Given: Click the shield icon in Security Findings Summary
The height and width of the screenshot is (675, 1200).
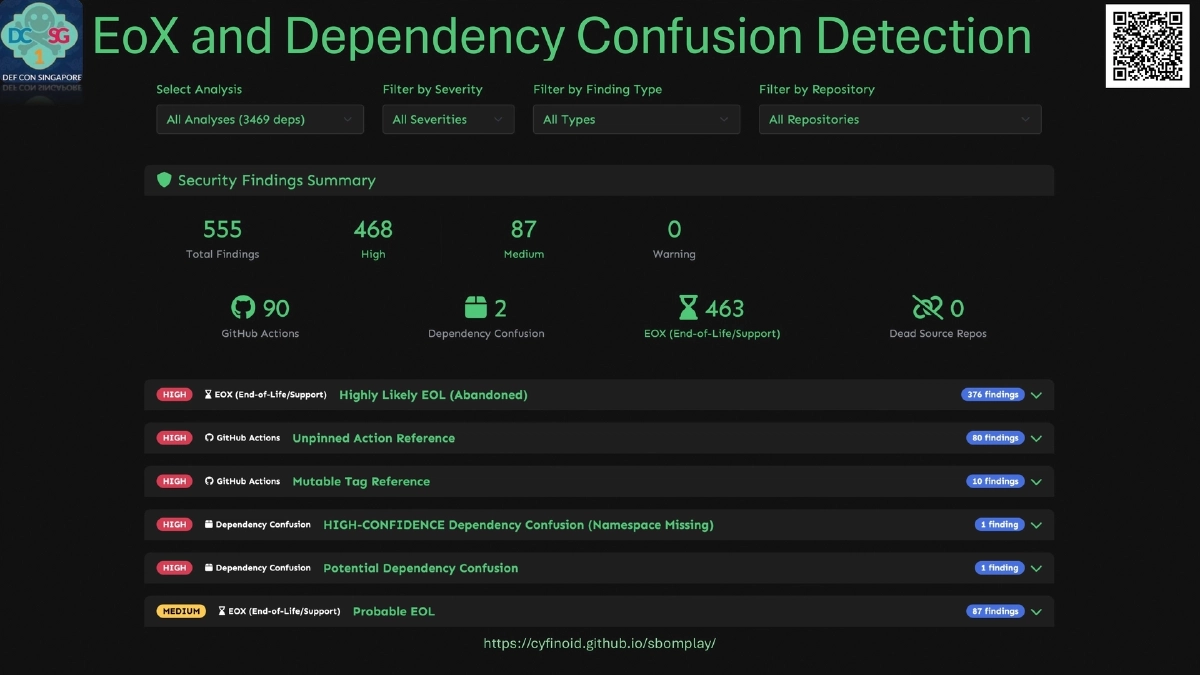Looking at the screenshot, I should coord(164,180).
